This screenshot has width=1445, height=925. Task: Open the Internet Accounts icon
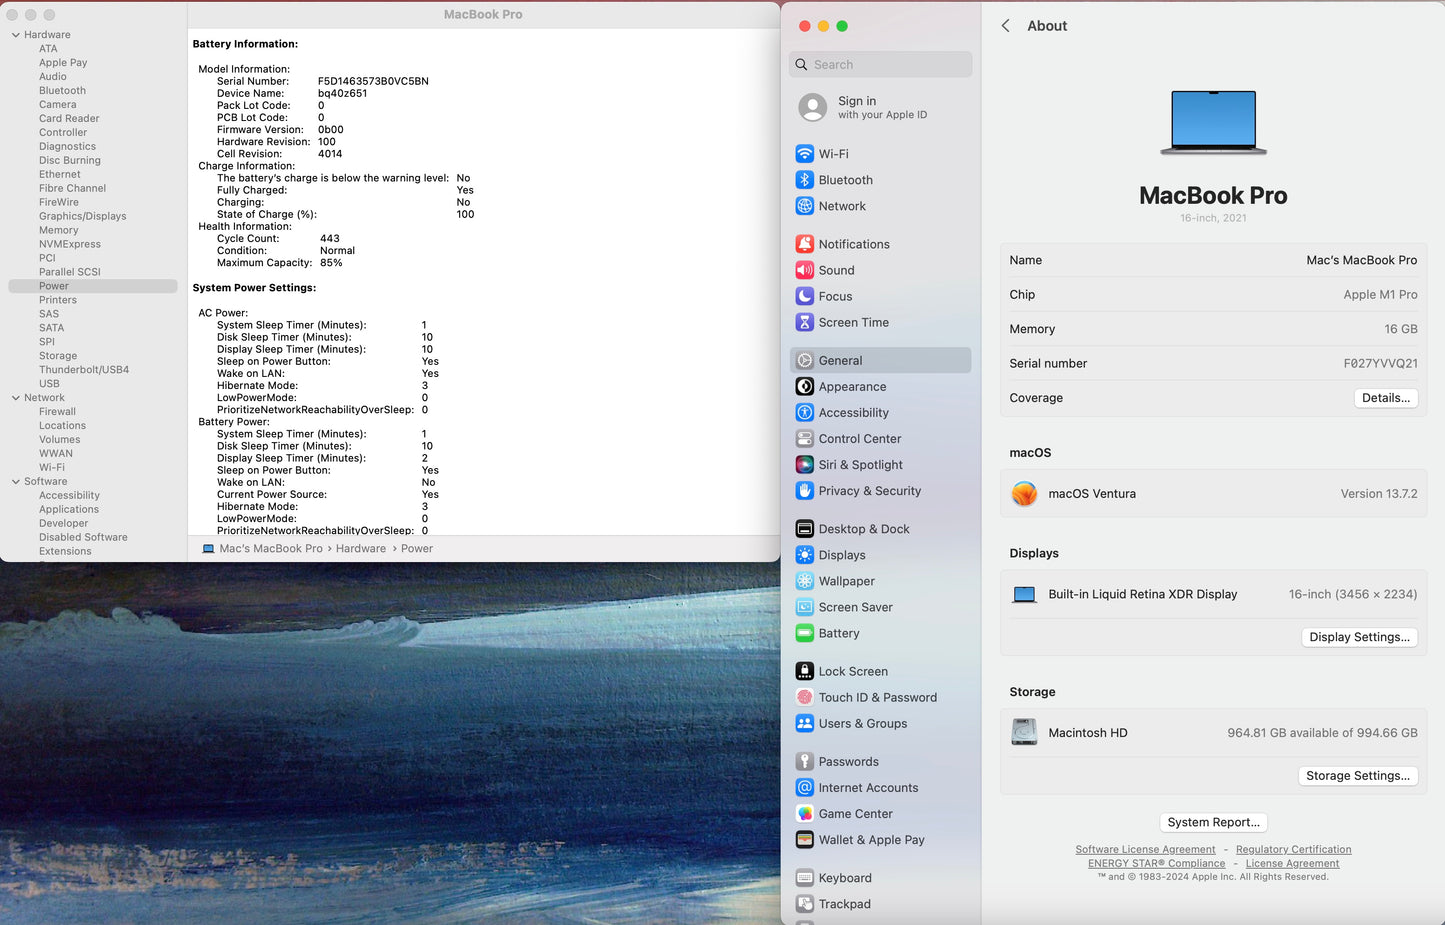tap(805, 787)
